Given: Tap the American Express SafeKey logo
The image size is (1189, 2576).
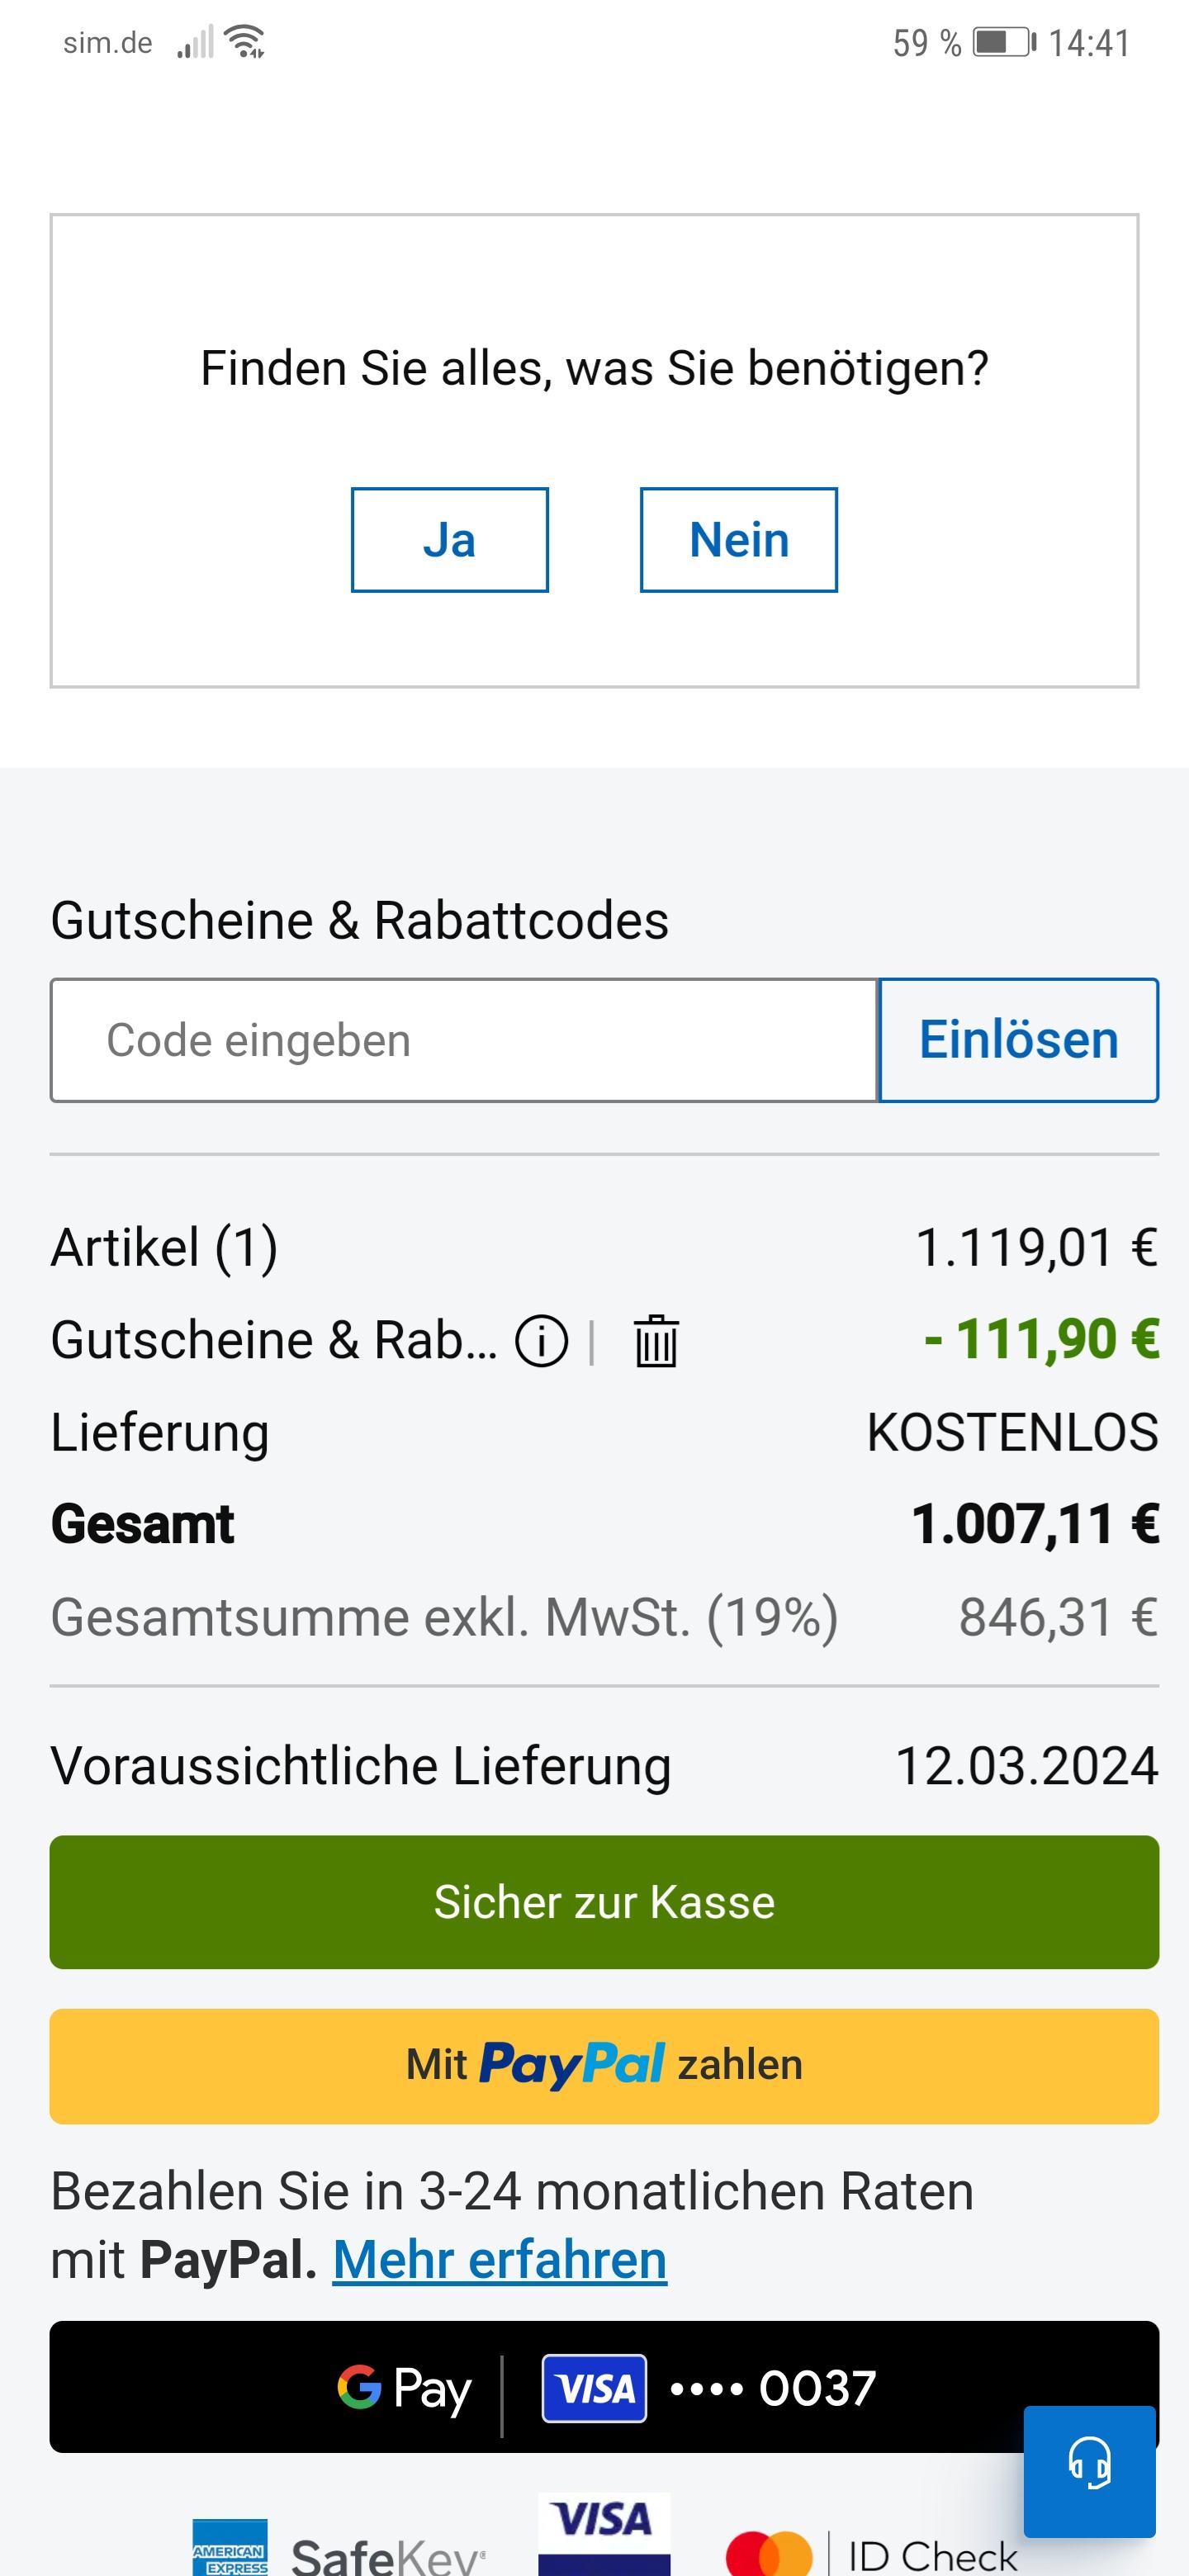Looking at the screenshot, I should point(338,2552).
